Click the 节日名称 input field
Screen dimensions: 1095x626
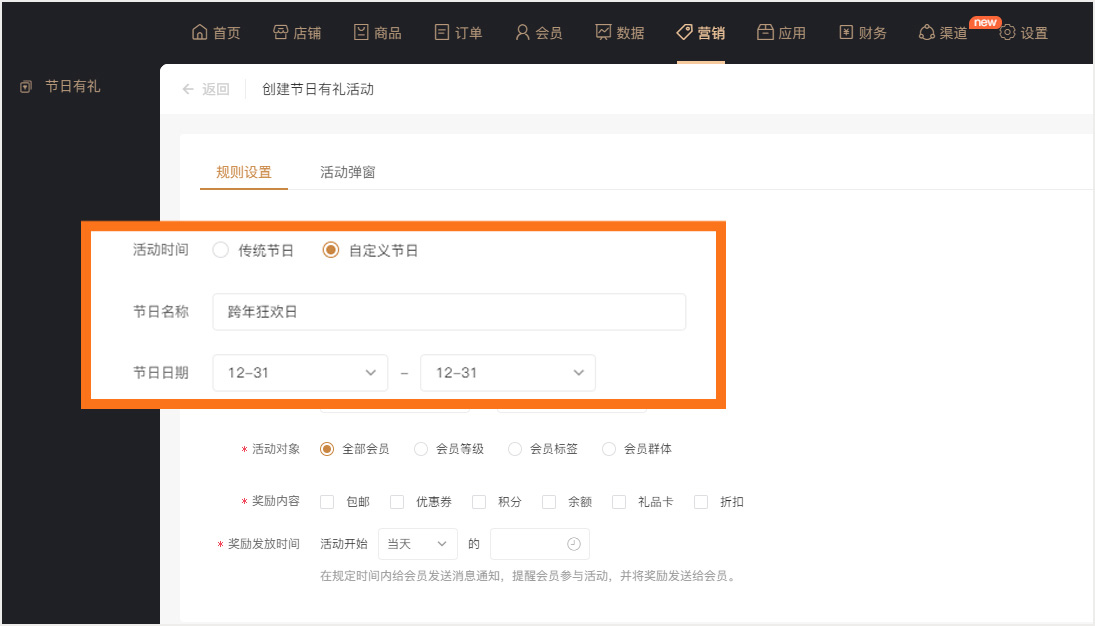point(449,312)
